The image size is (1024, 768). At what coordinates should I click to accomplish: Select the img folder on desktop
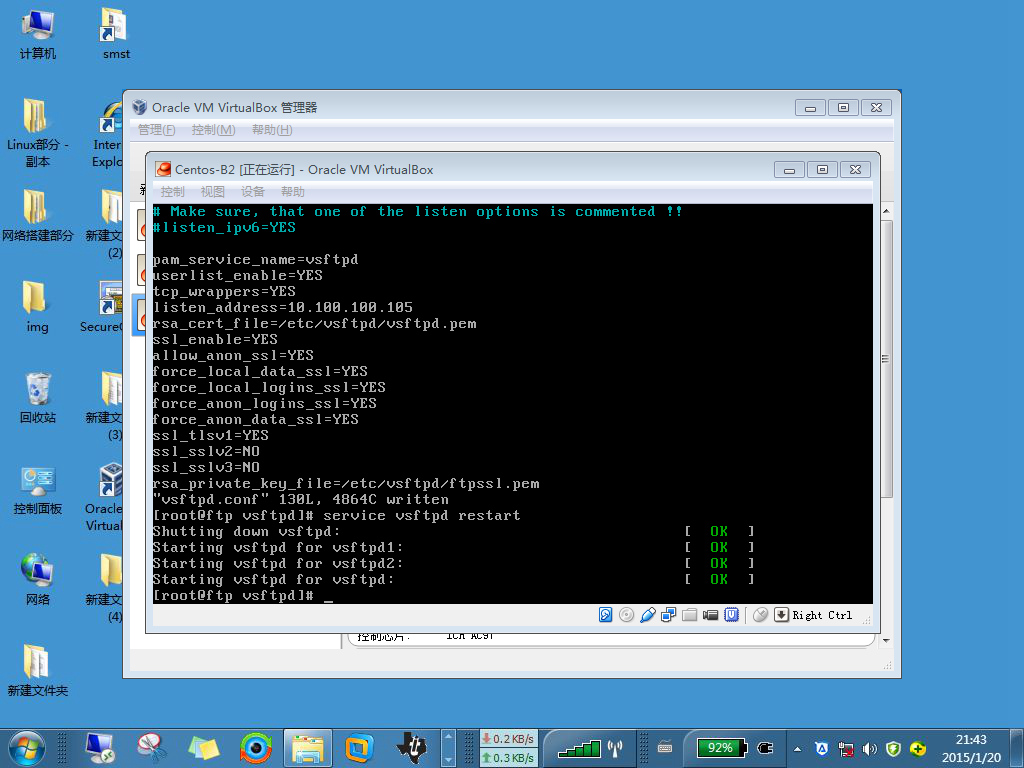[x=37, y=306]
